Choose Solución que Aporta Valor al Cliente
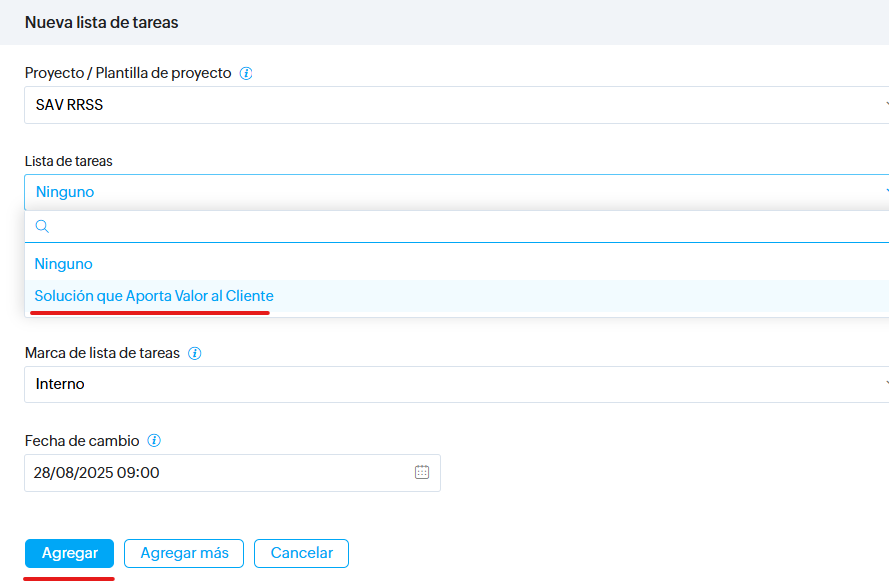 154,296
